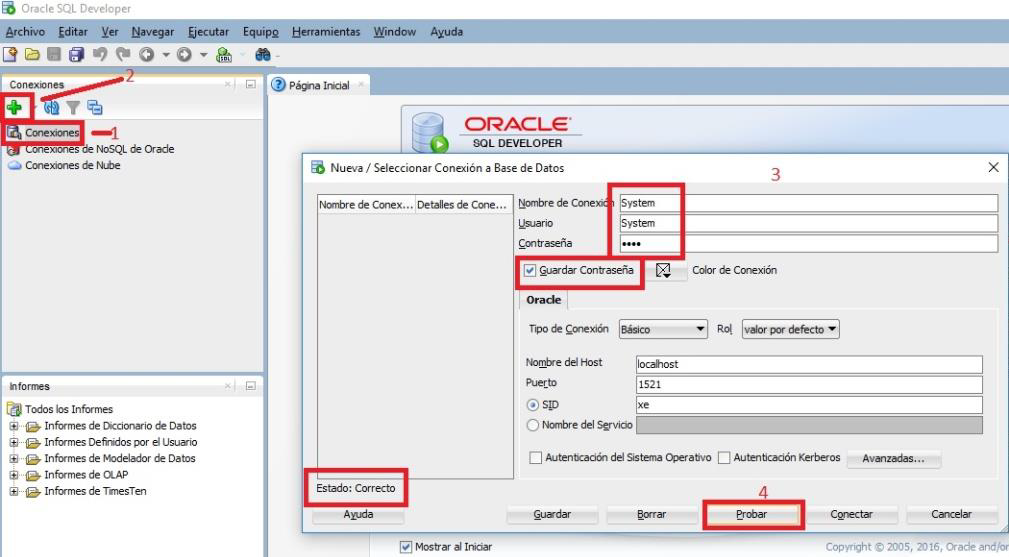Click the Avanzadas... button
The image size is (1009, 557).
[x=894, y=459]
